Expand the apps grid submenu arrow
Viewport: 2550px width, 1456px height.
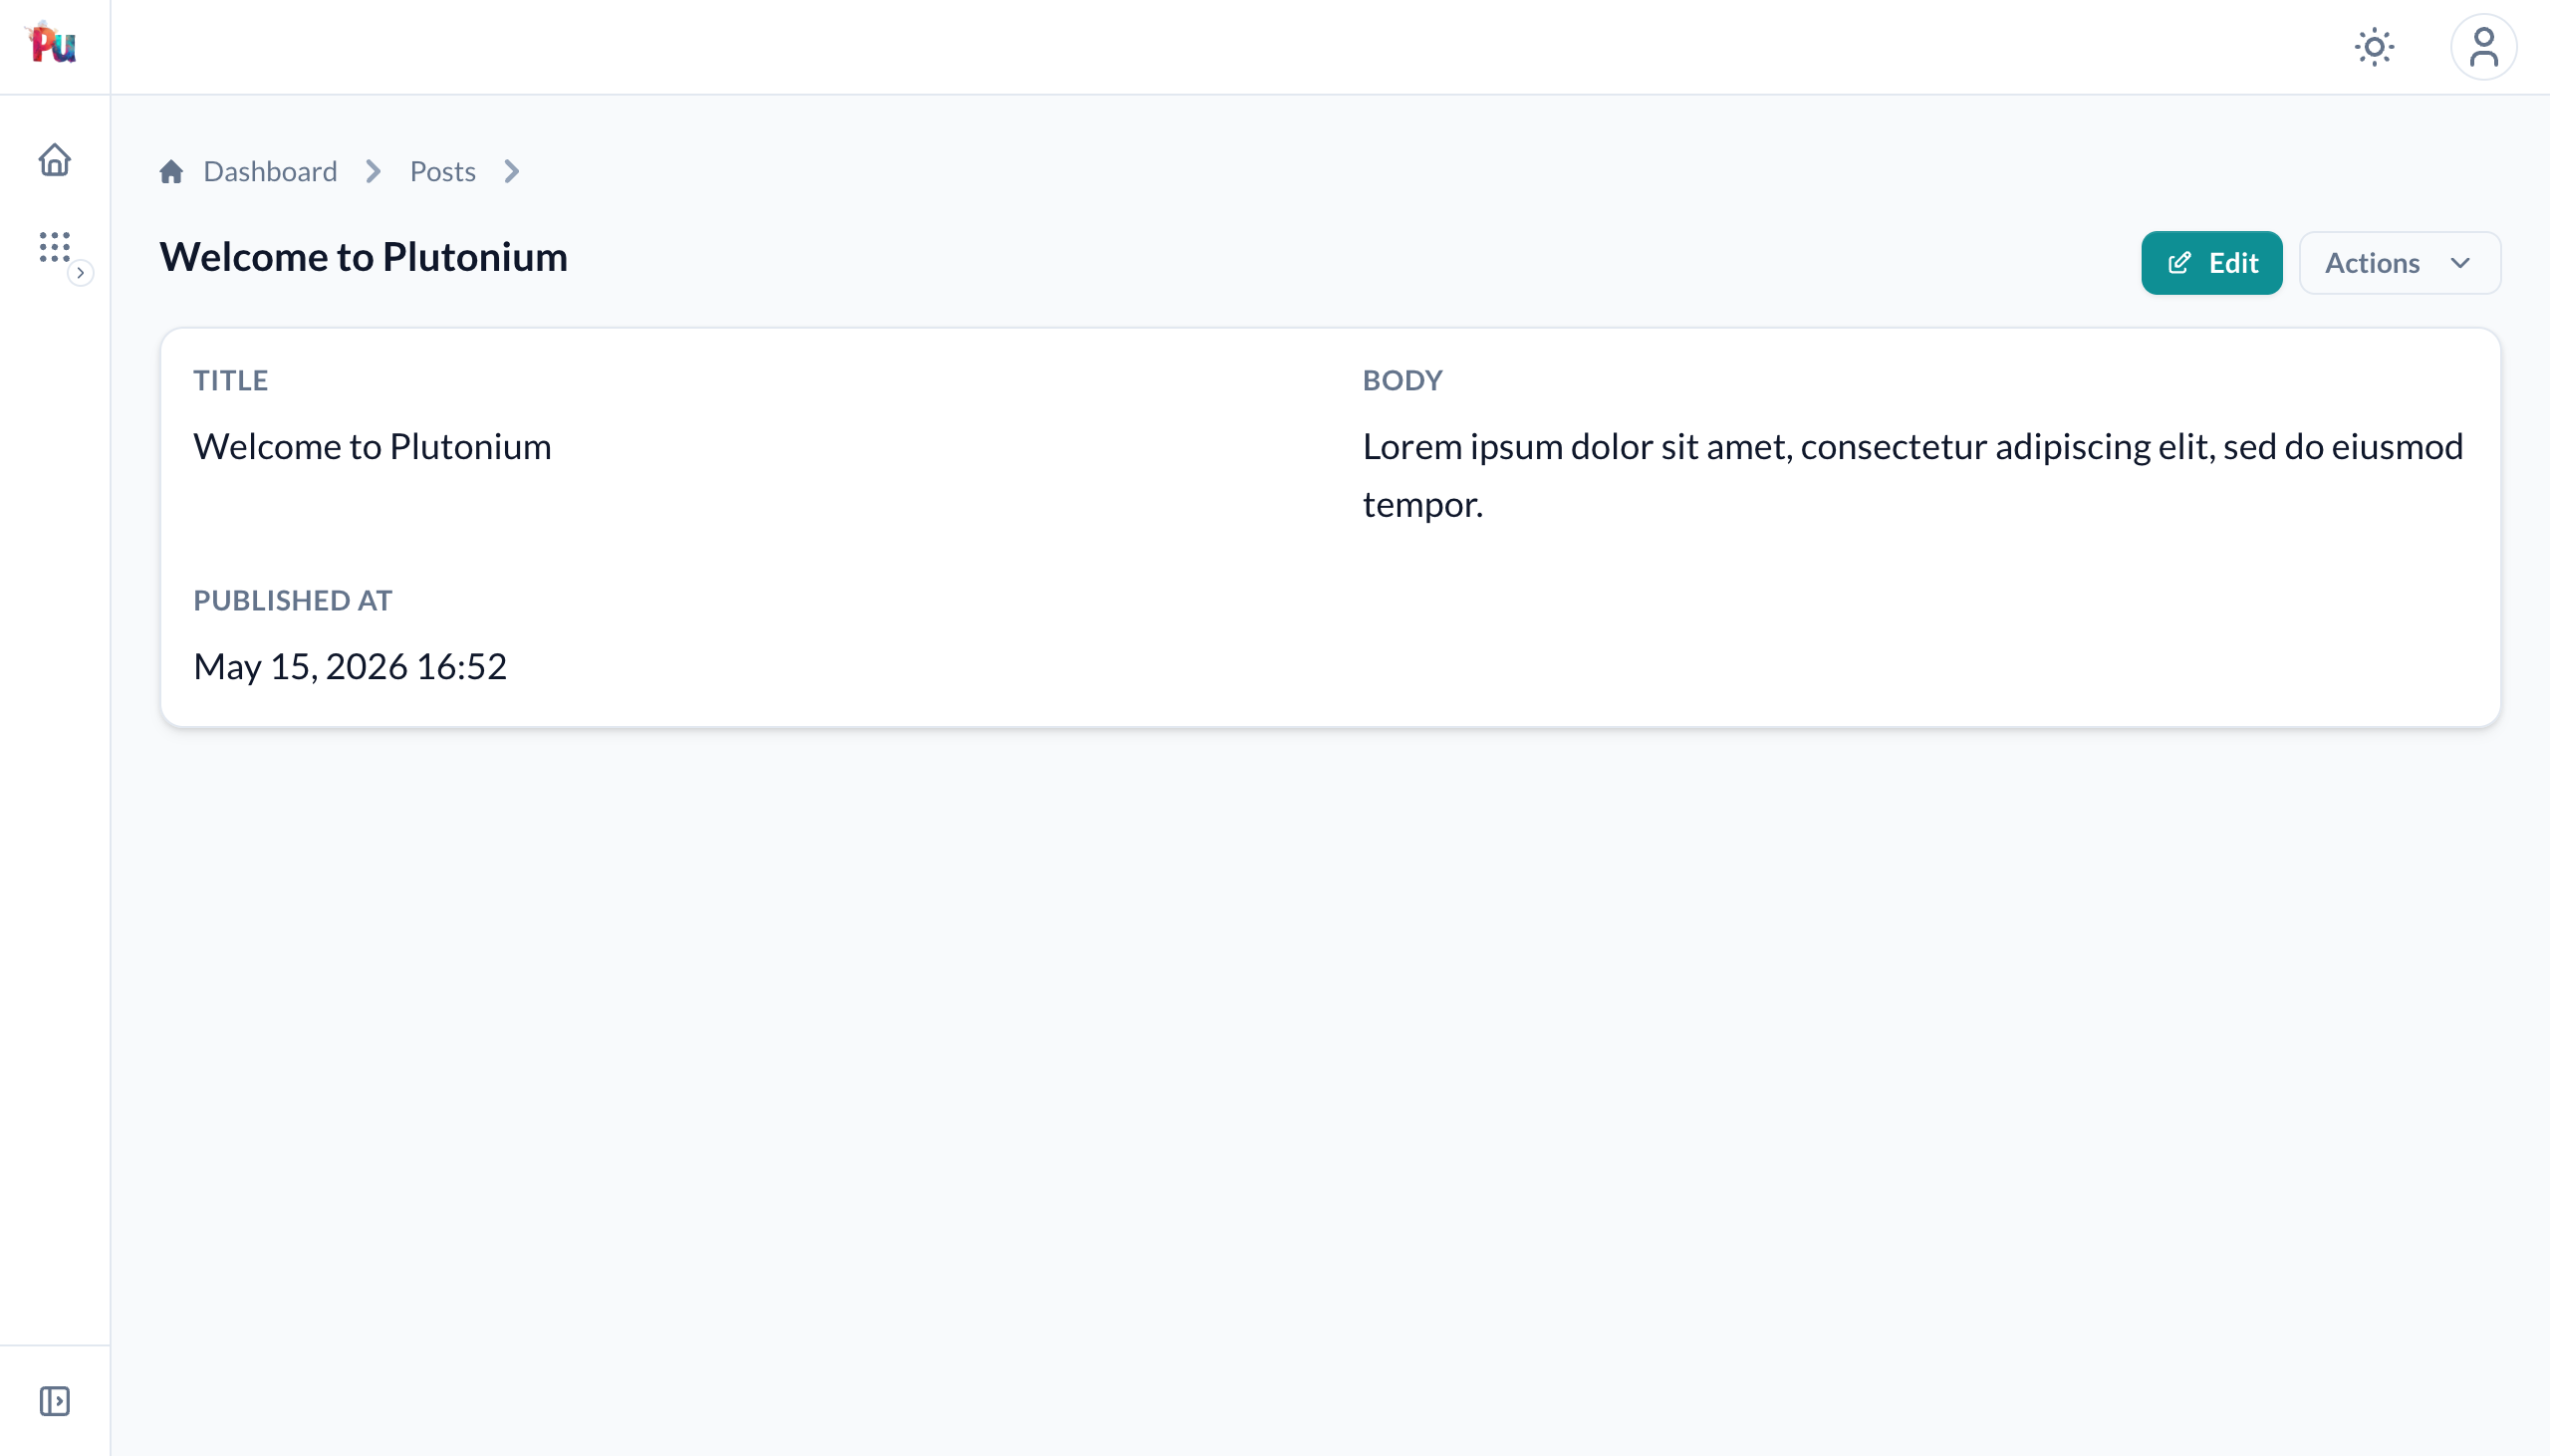[x=81, y=273]
